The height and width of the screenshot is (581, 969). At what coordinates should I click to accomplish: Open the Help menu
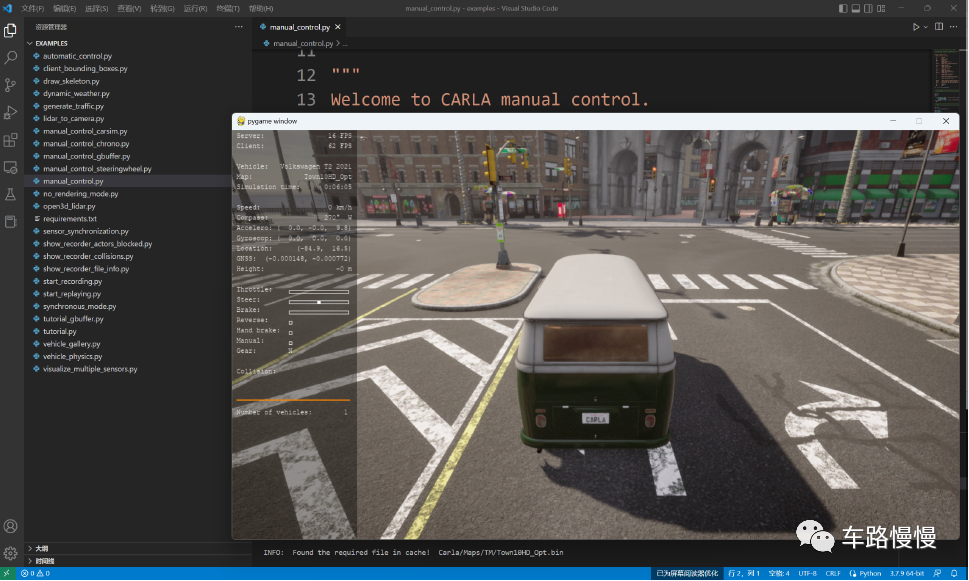(x=261, y=9)
